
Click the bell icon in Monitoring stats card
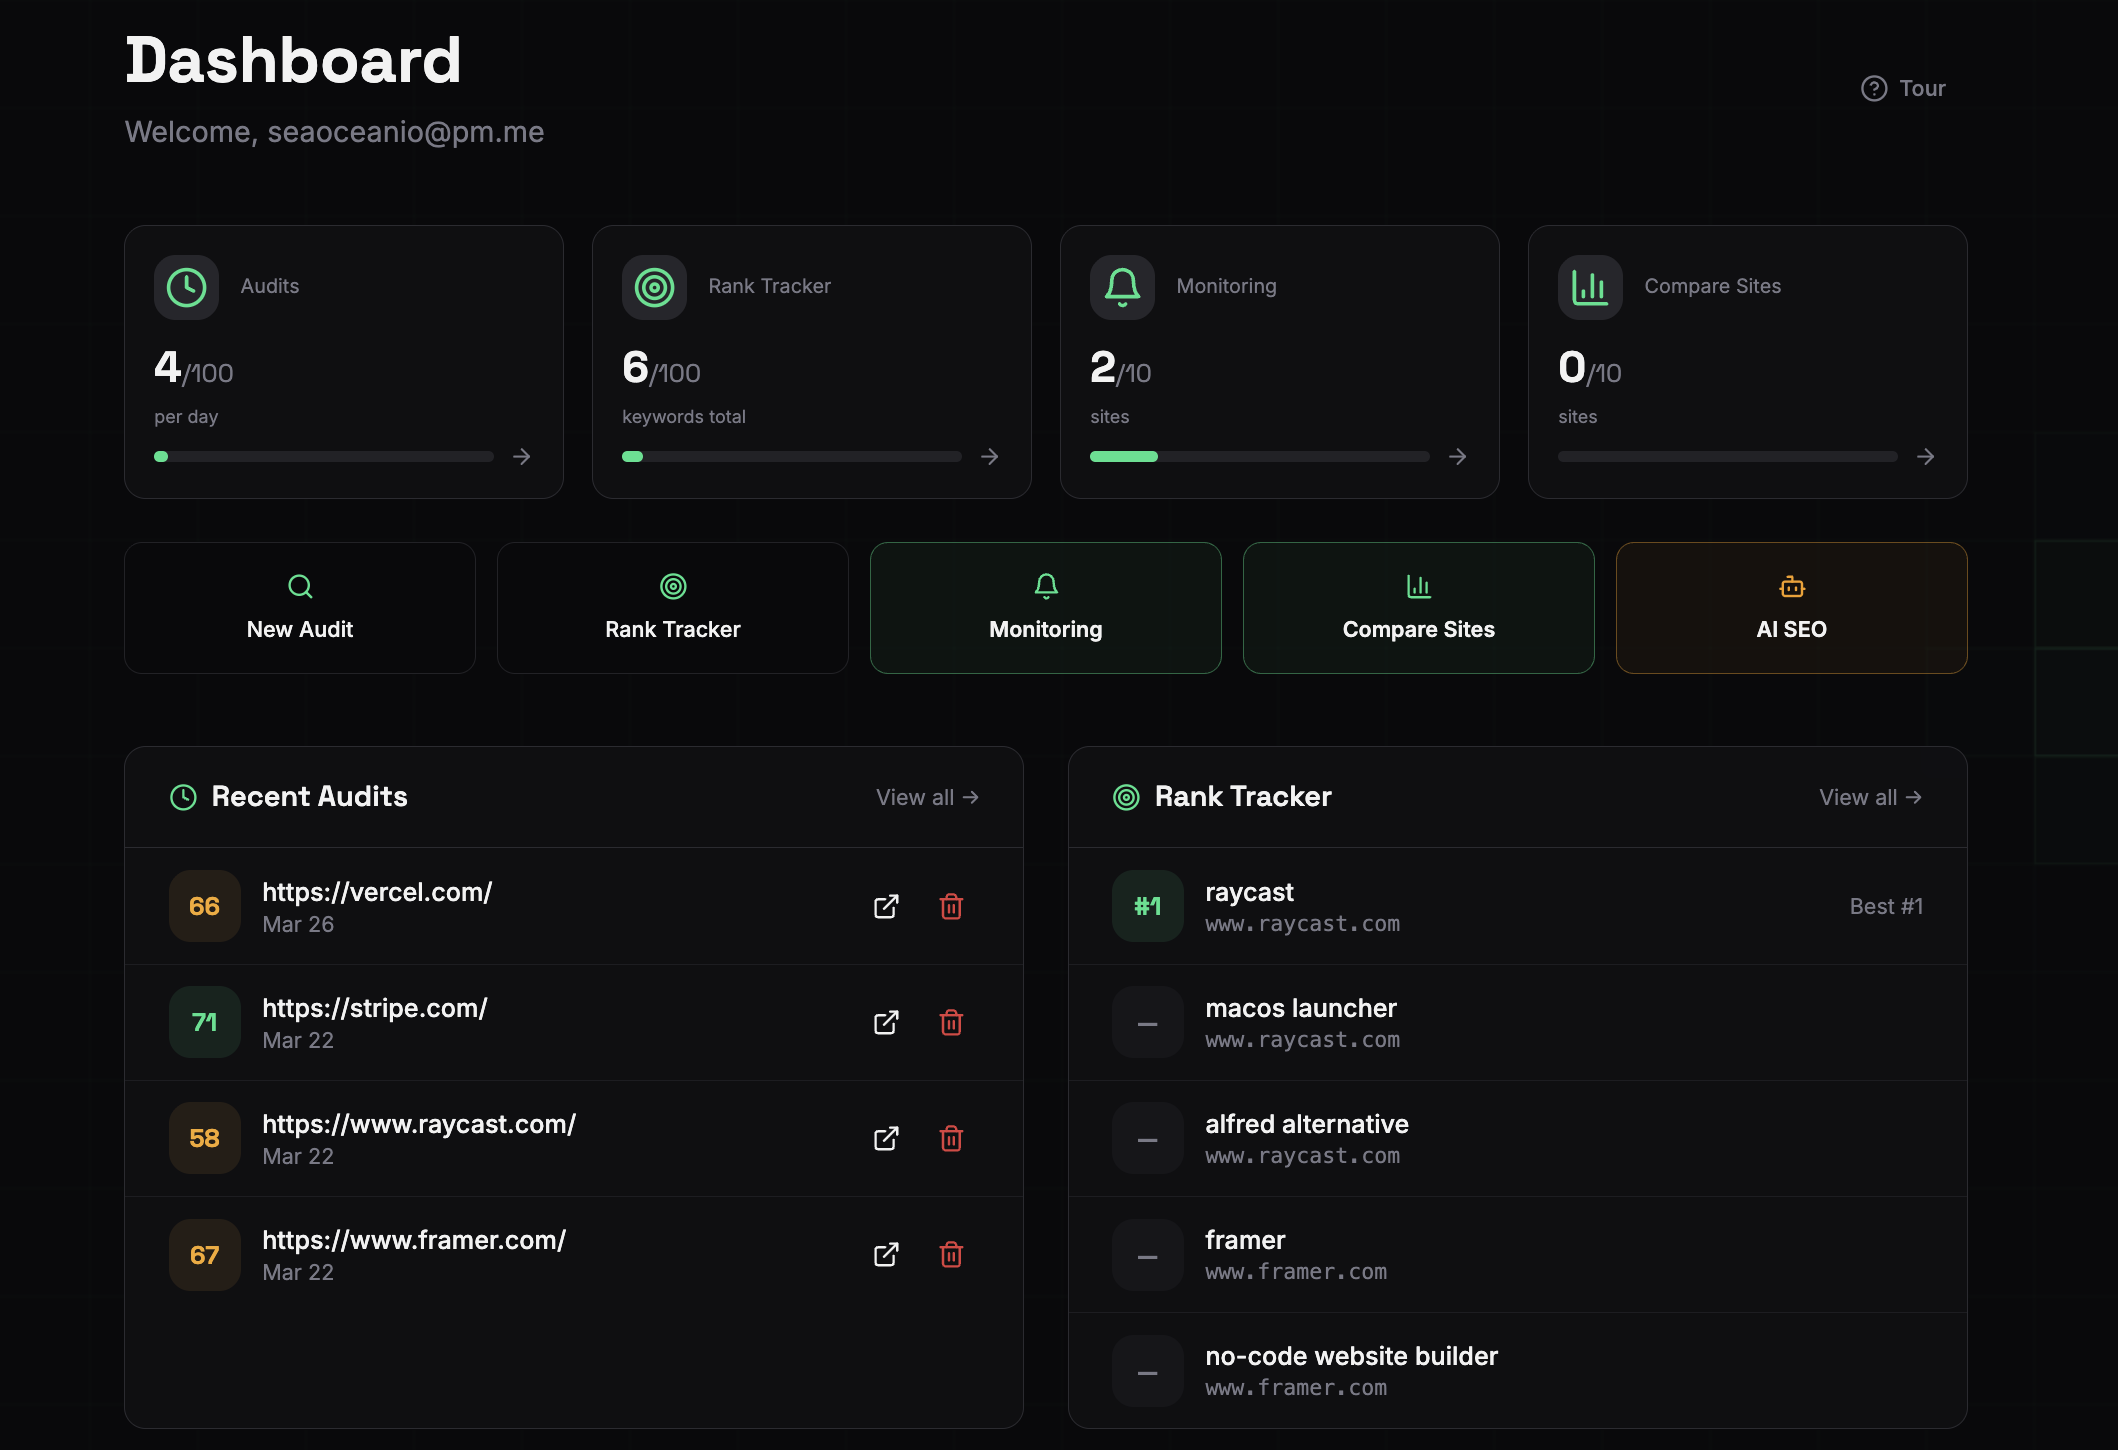tap(1122, 287)
